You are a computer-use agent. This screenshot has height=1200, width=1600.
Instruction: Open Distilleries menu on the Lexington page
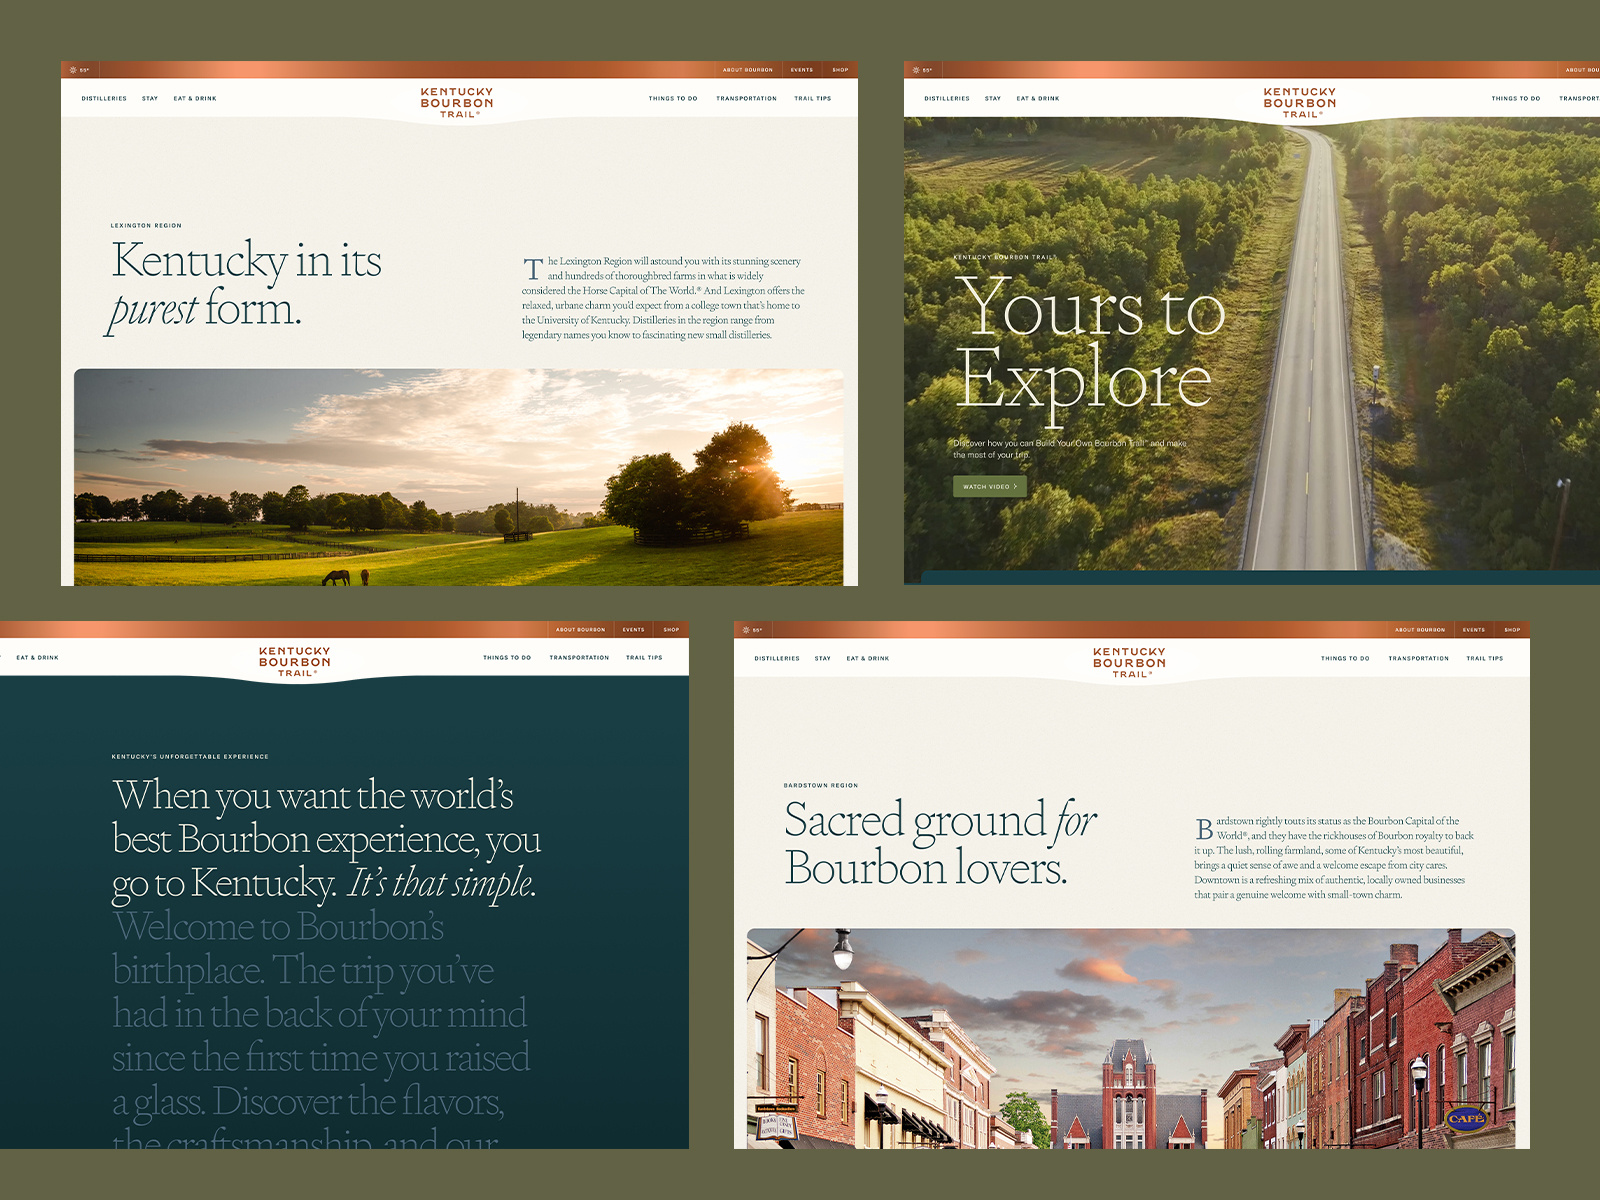tap(104, 99)
